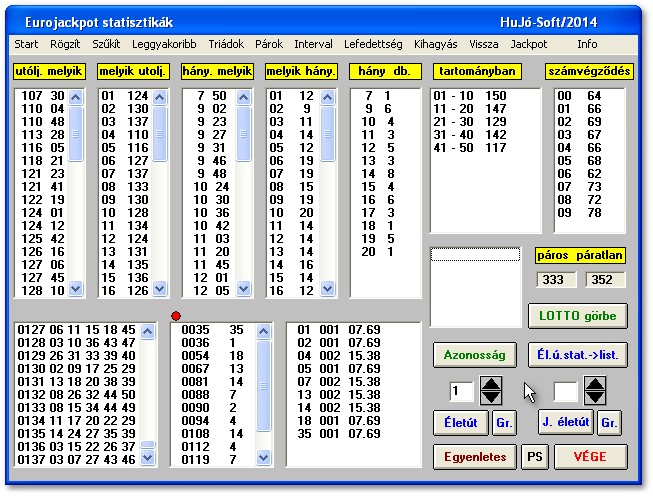Image resolution: width=653 pixels, height=496 pixels.
Task: Click the páros count field showing 333
Action: [556, 279]
